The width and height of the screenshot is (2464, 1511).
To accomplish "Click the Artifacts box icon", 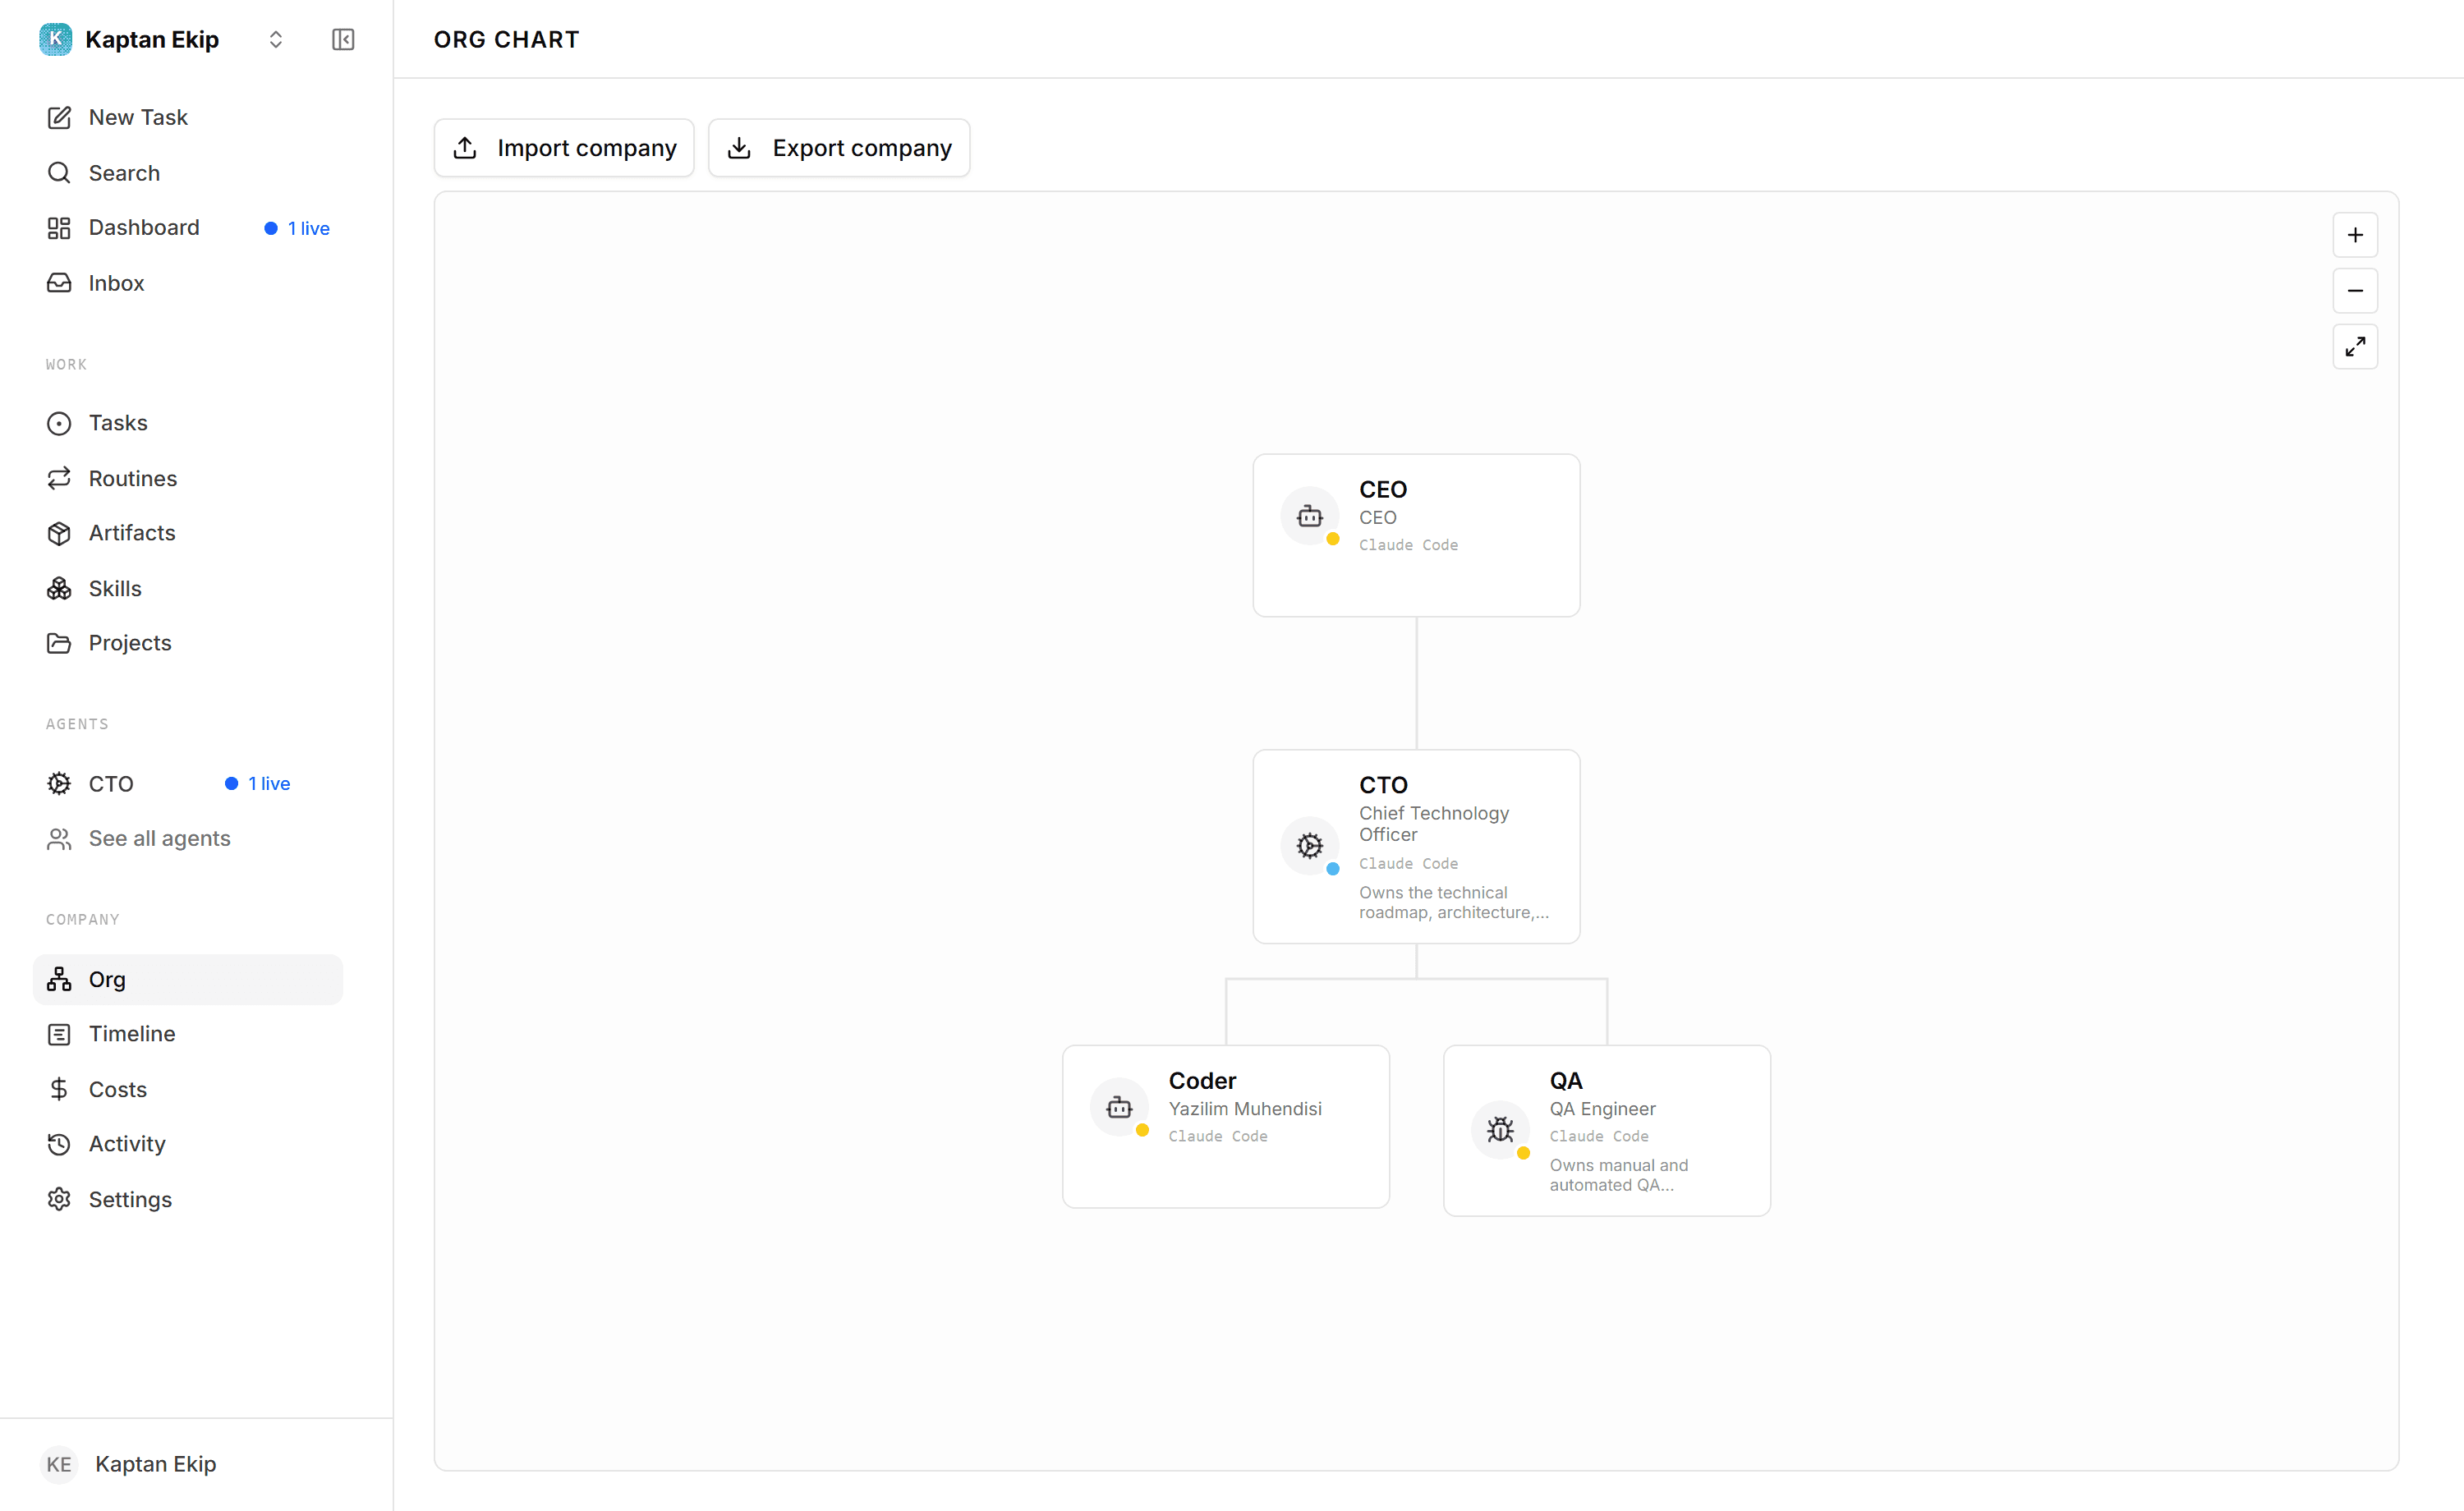I will tap(59, 533).
